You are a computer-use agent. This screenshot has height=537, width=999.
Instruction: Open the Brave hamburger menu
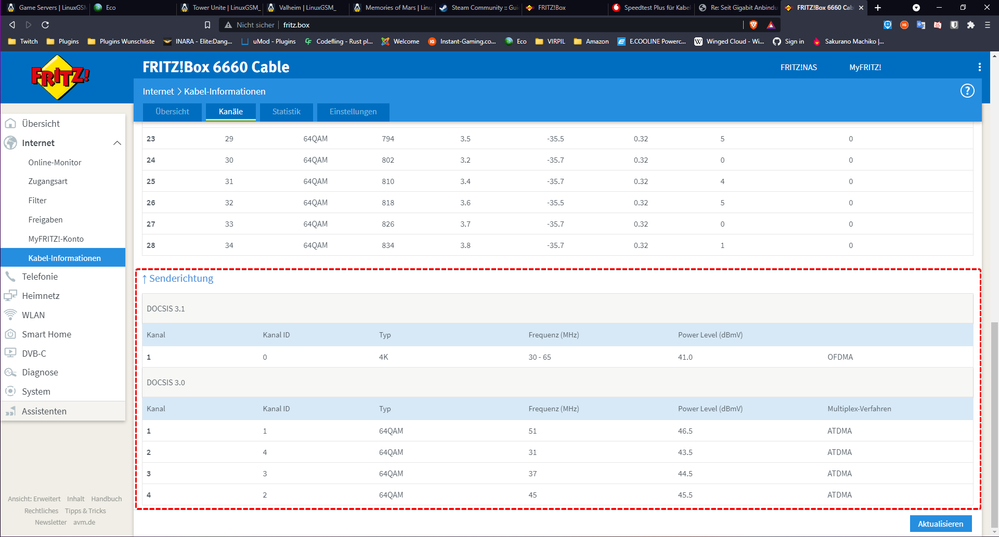coord(987,25)
